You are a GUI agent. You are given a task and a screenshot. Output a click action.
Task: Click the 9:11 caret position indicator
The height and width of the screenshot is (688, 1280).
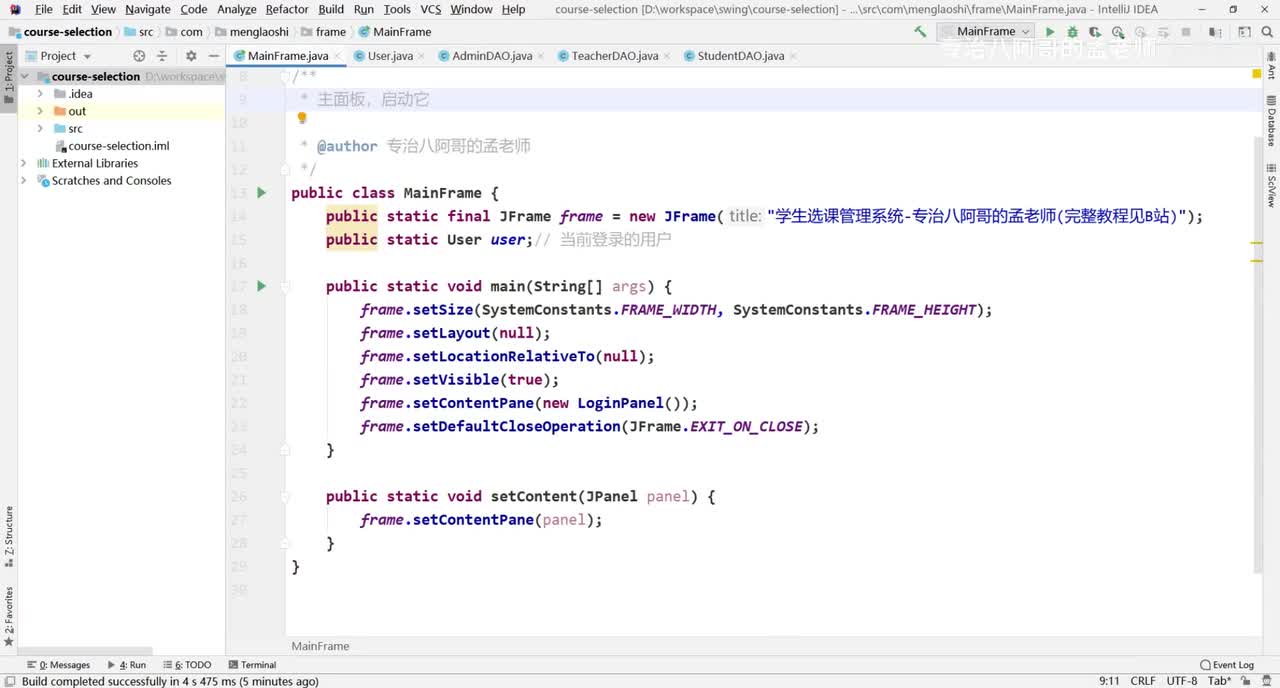click(1109, 681)
